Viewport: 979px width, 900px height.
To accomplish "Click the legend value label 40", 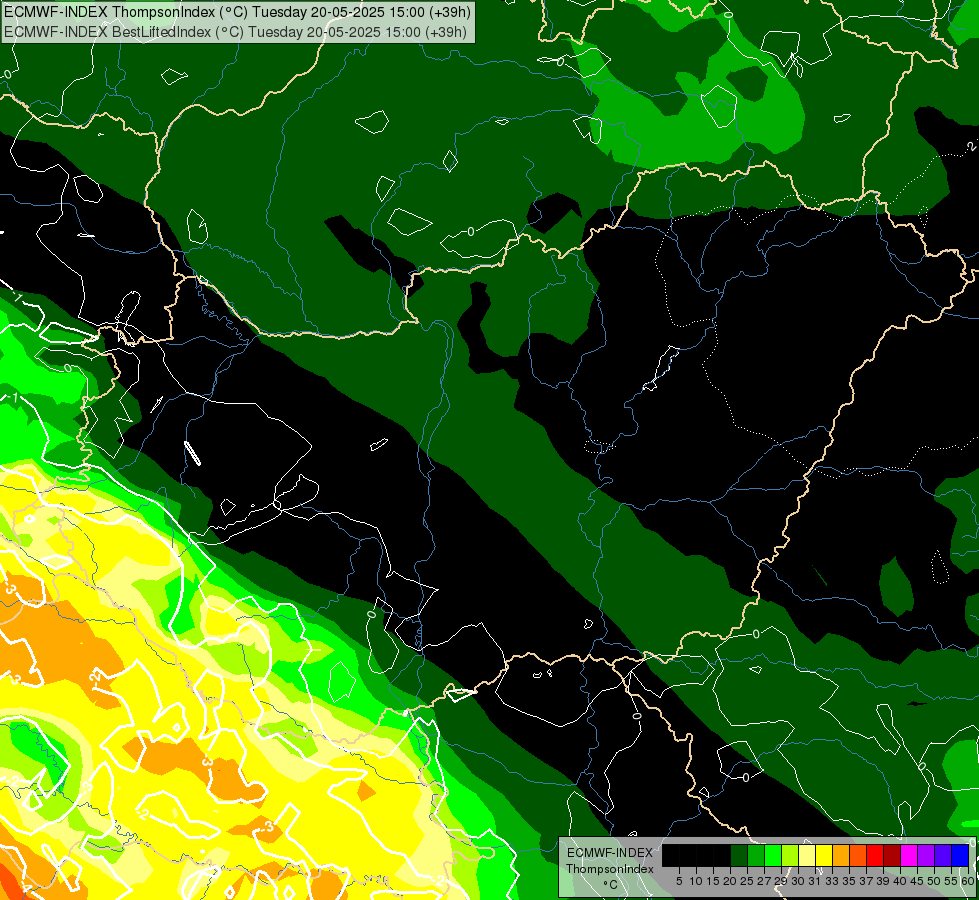I will [900, 881].
